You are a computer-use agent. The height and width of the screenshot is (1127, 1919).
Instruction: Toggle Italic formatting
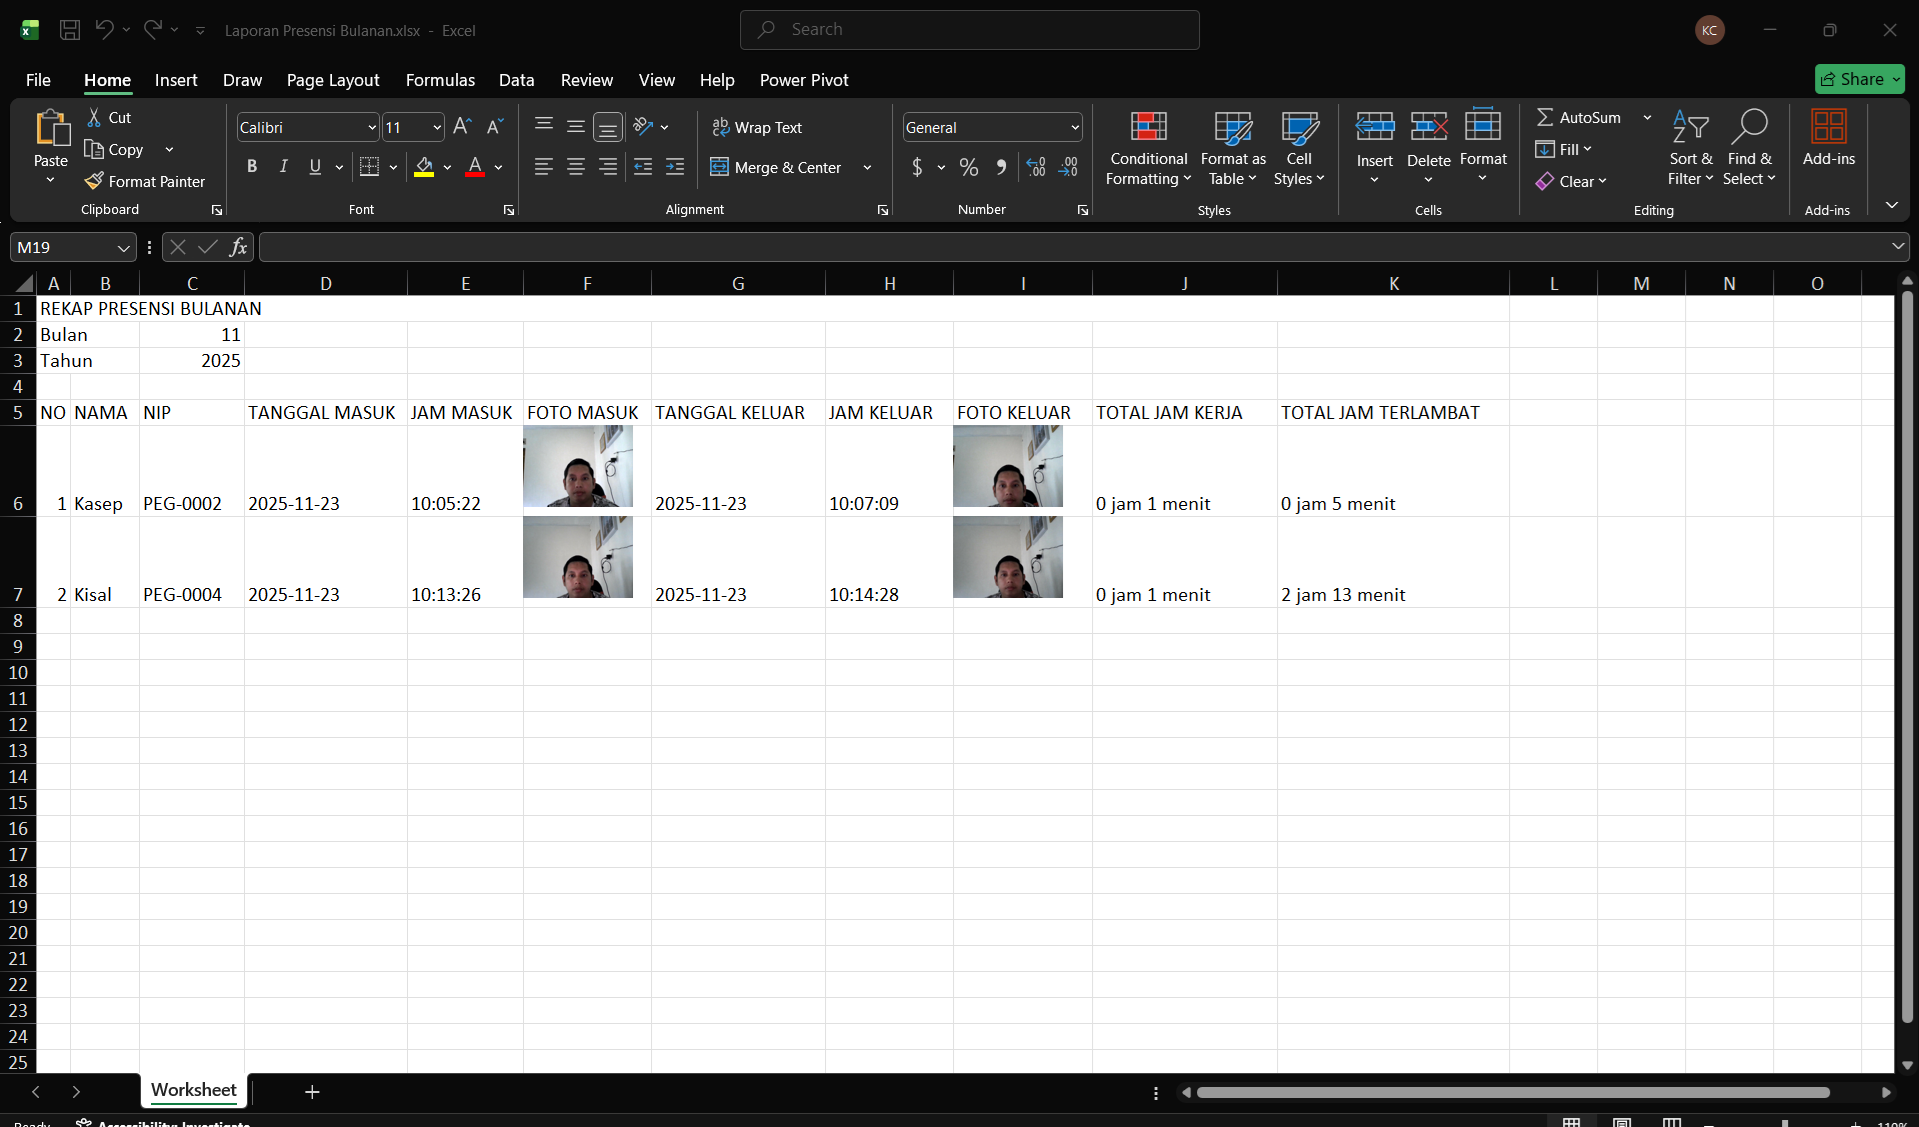[284, 167]
